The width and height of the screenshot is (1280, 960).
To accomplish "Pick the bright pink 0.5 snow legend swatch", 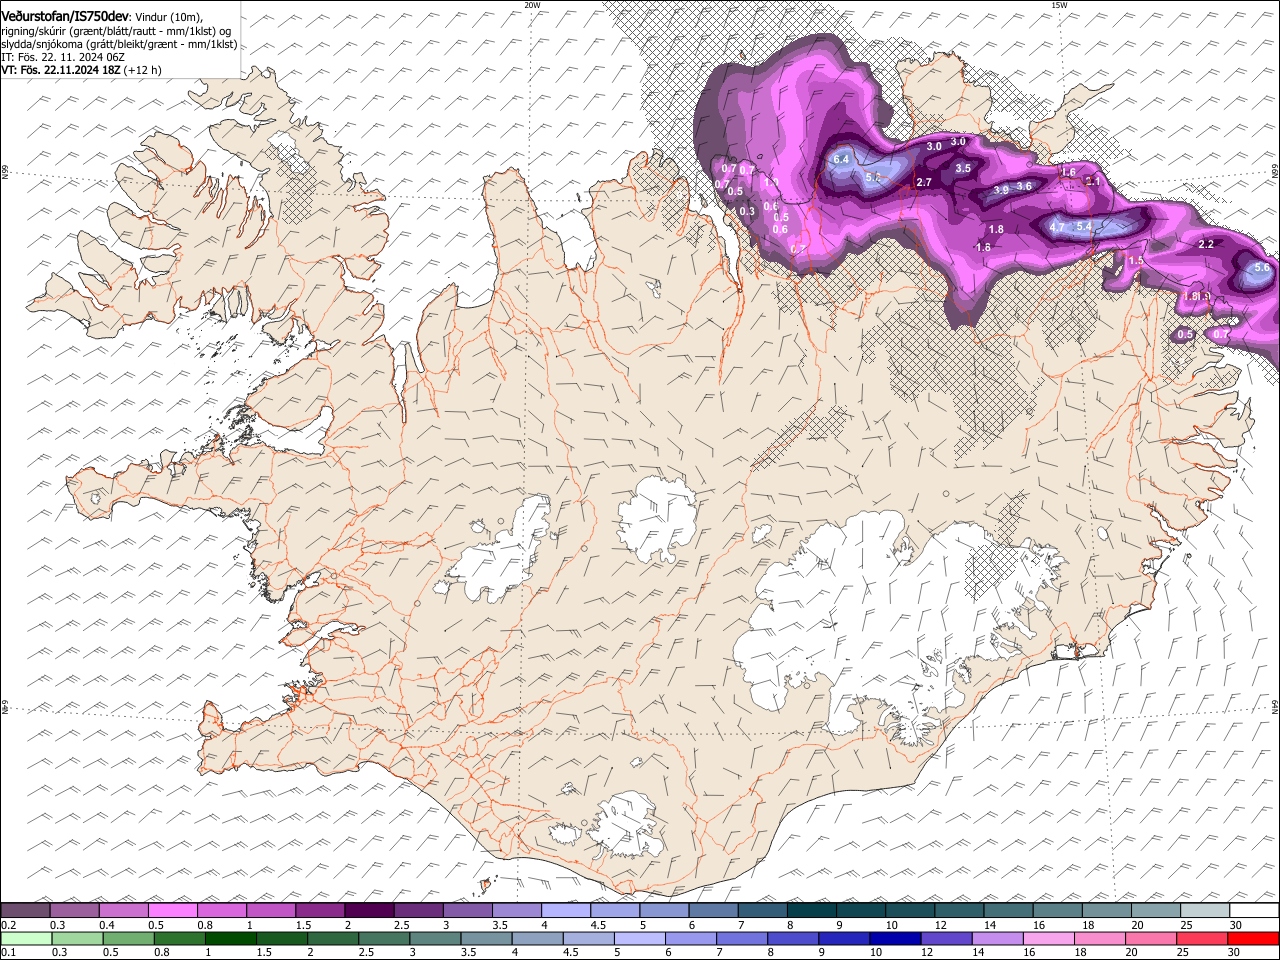I will [172, 911].
